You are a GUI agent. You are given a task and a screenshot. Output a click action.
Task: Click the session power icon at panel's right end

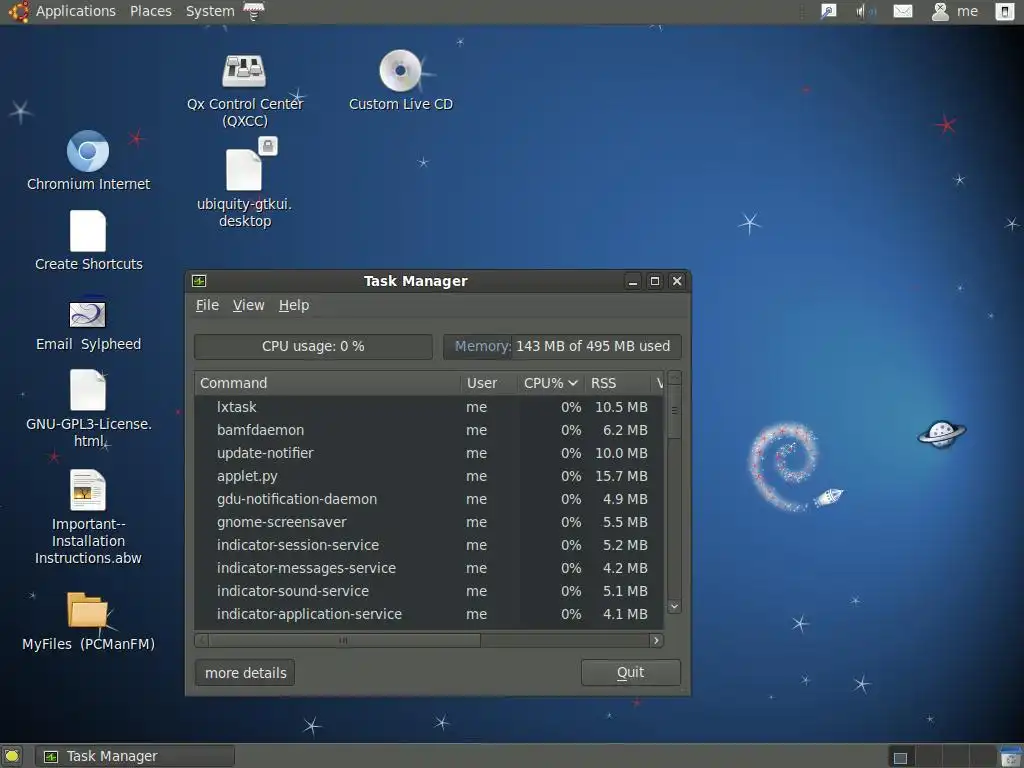1004,11
